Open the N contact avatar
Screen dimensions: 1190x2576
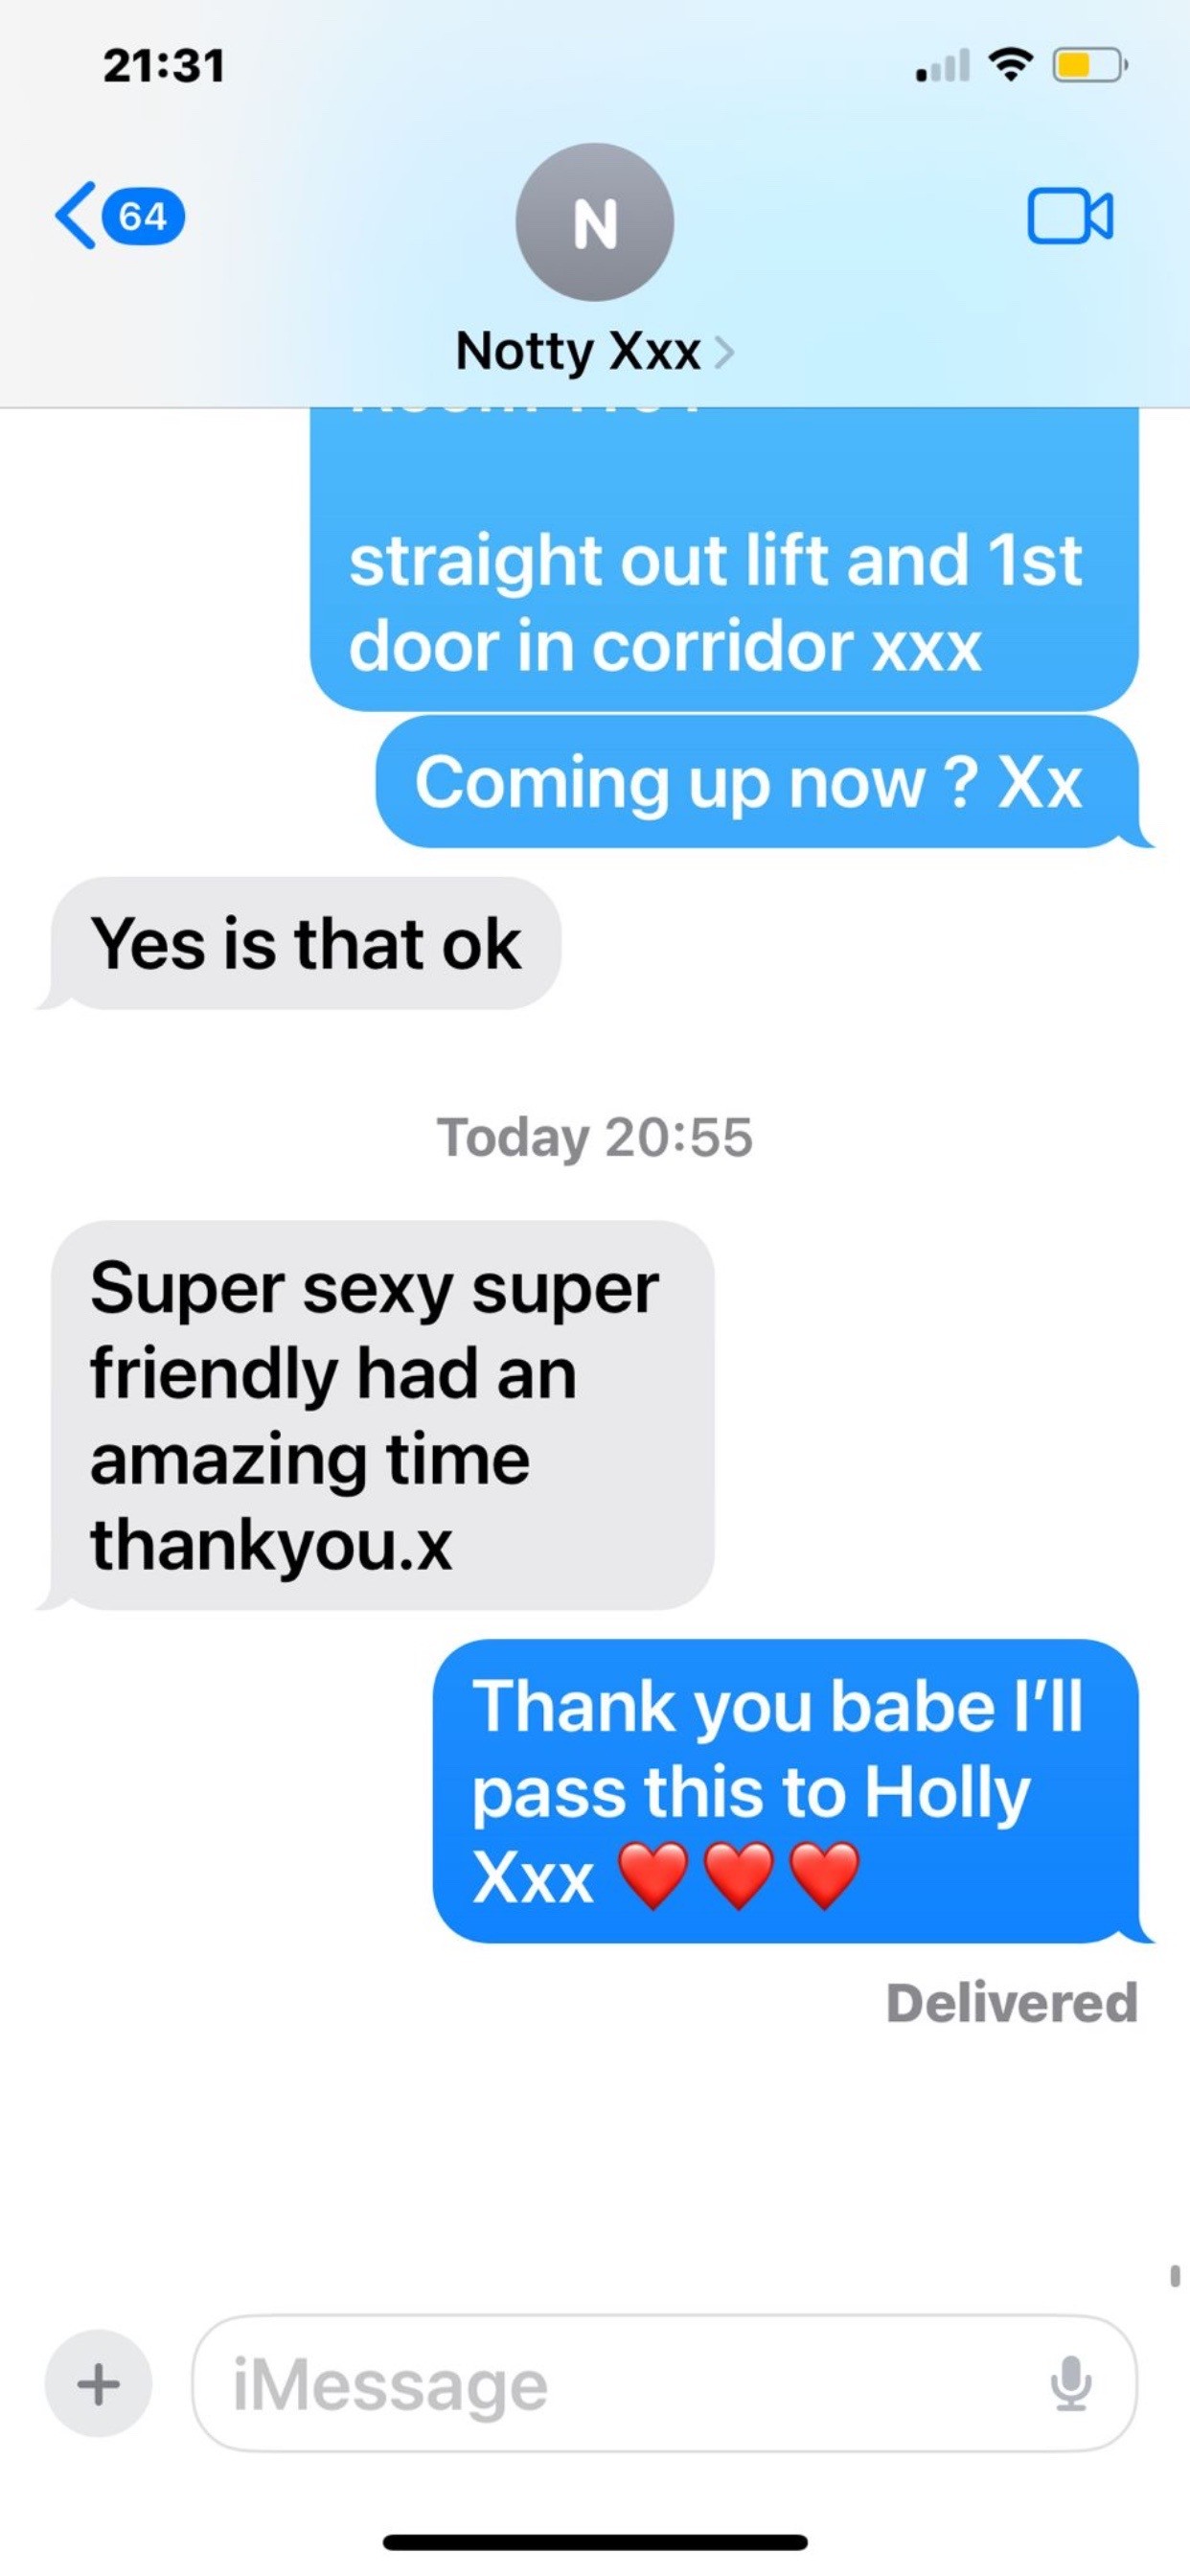[594, 222]
